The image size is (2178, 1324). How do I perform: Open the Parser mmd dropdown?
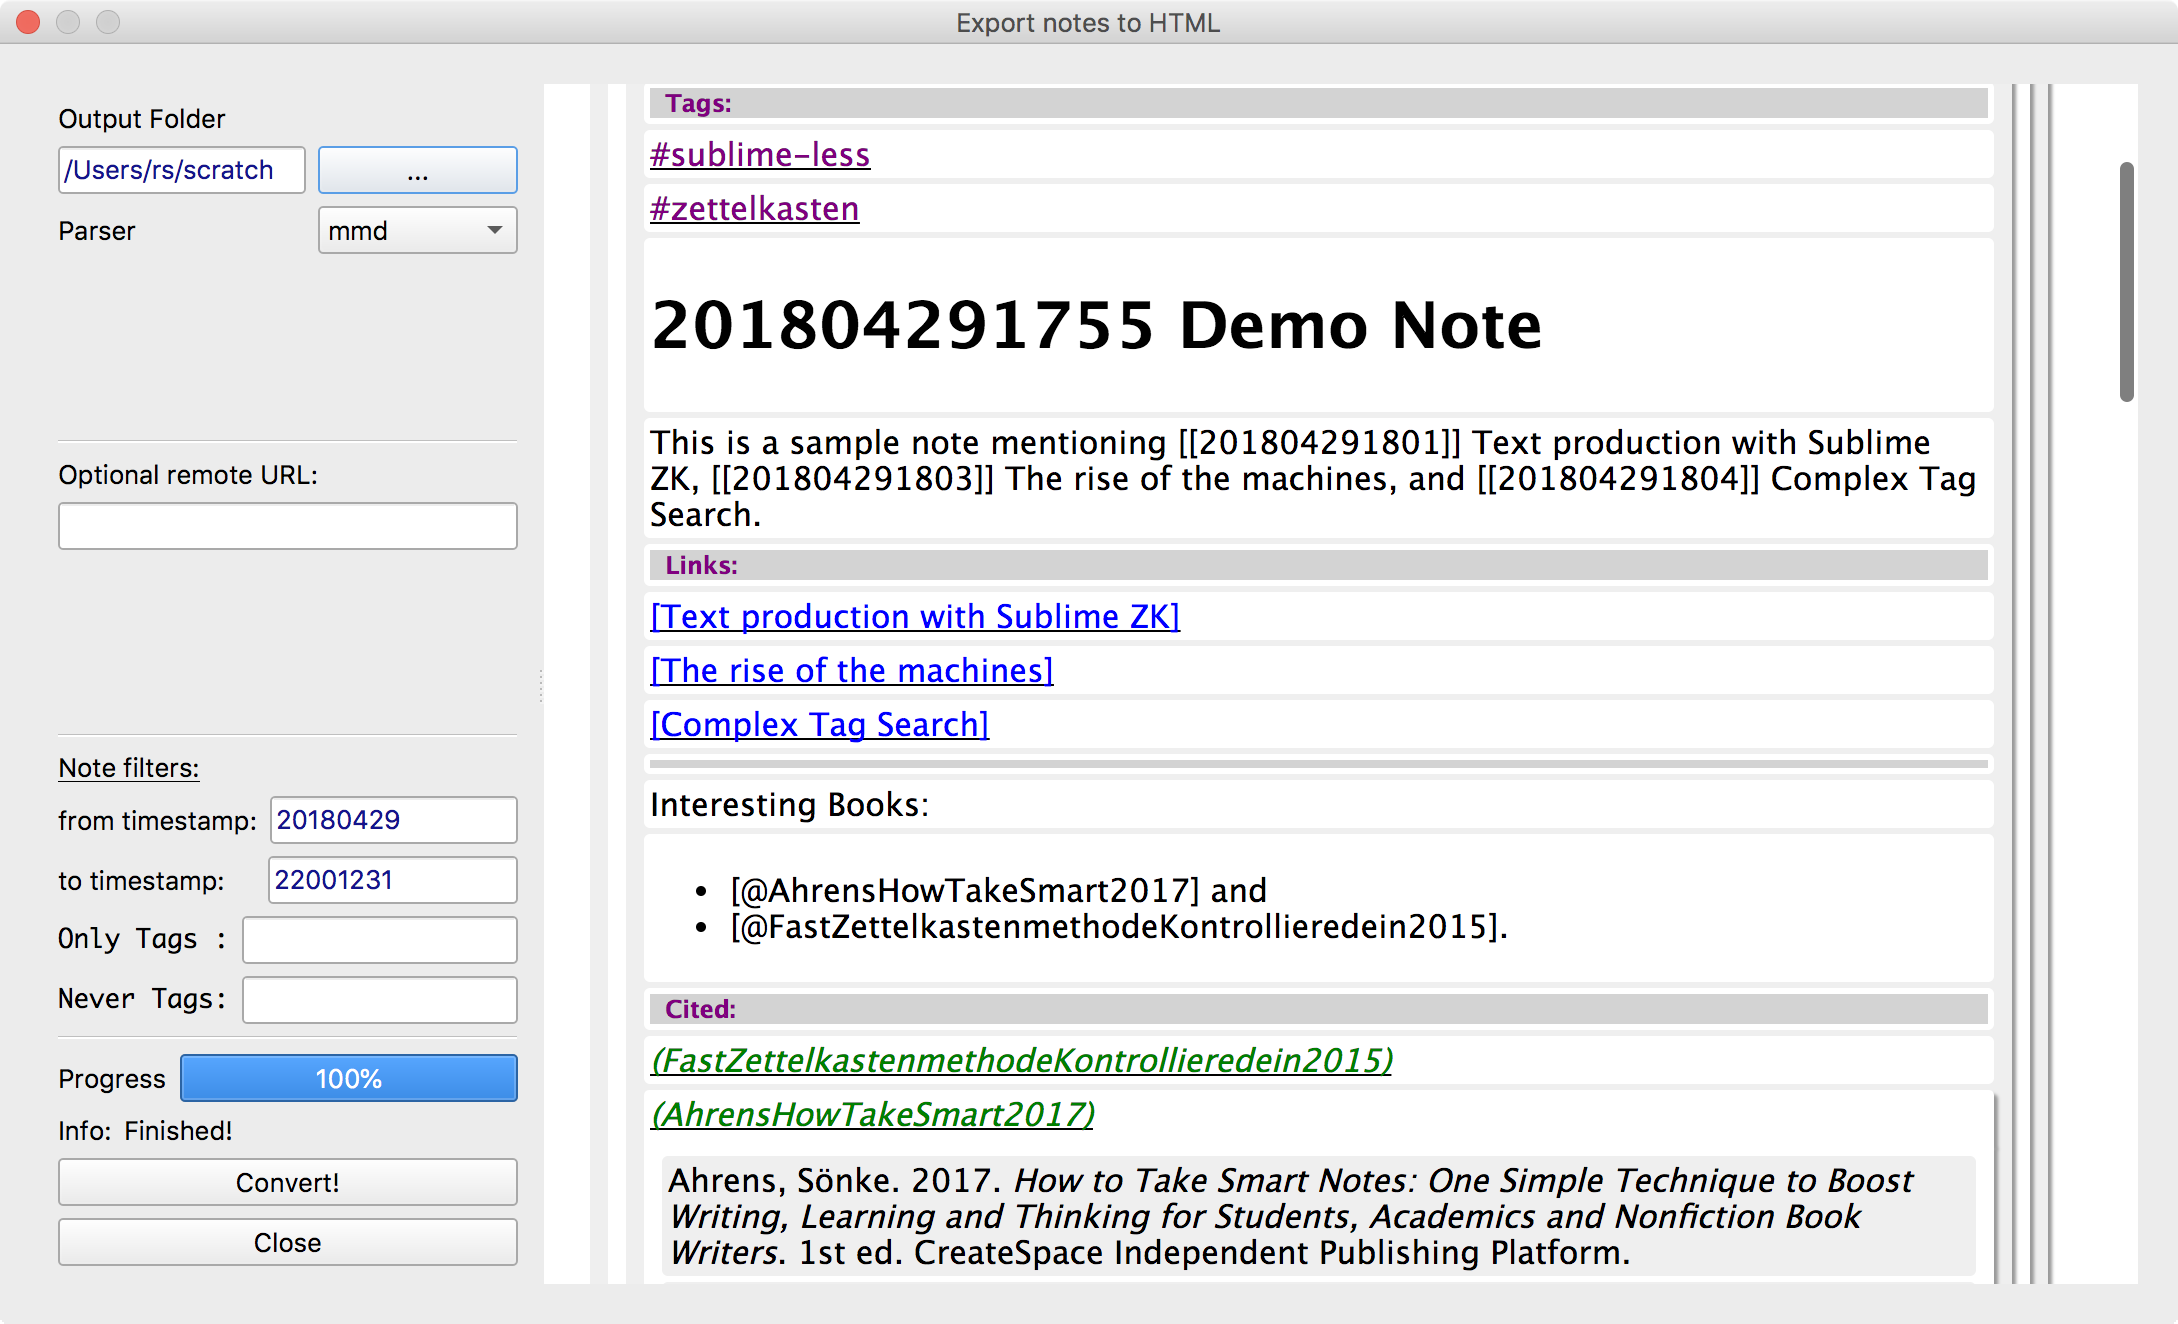(417, 231)
